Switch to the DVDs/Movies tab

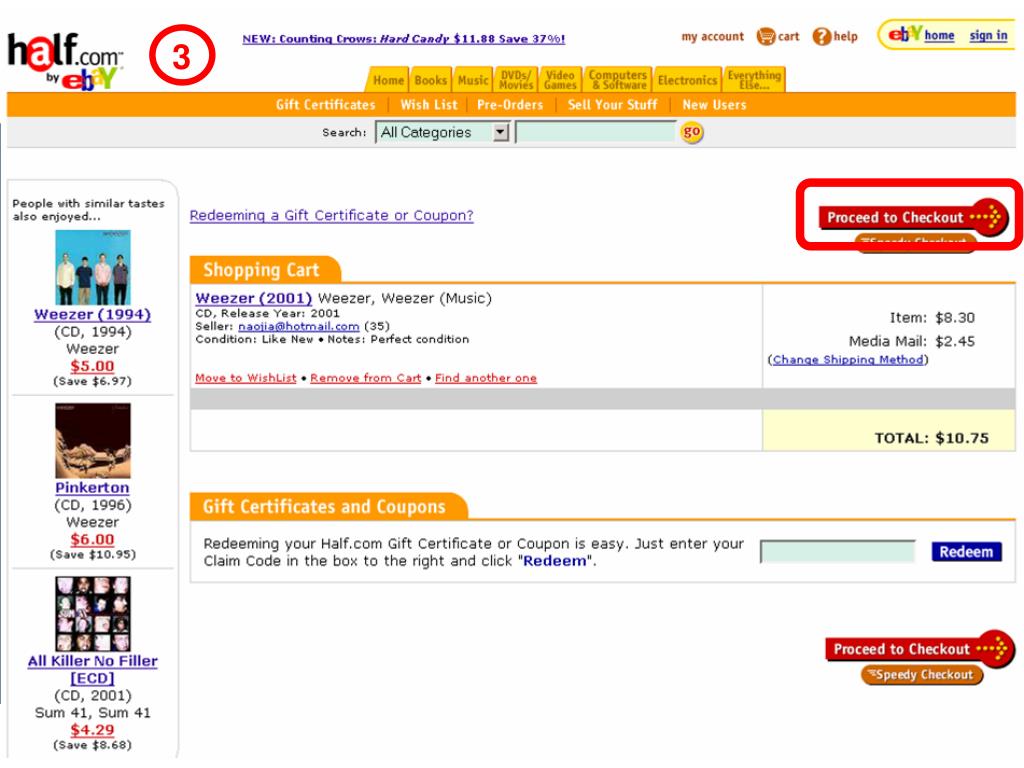coord(516,80)
